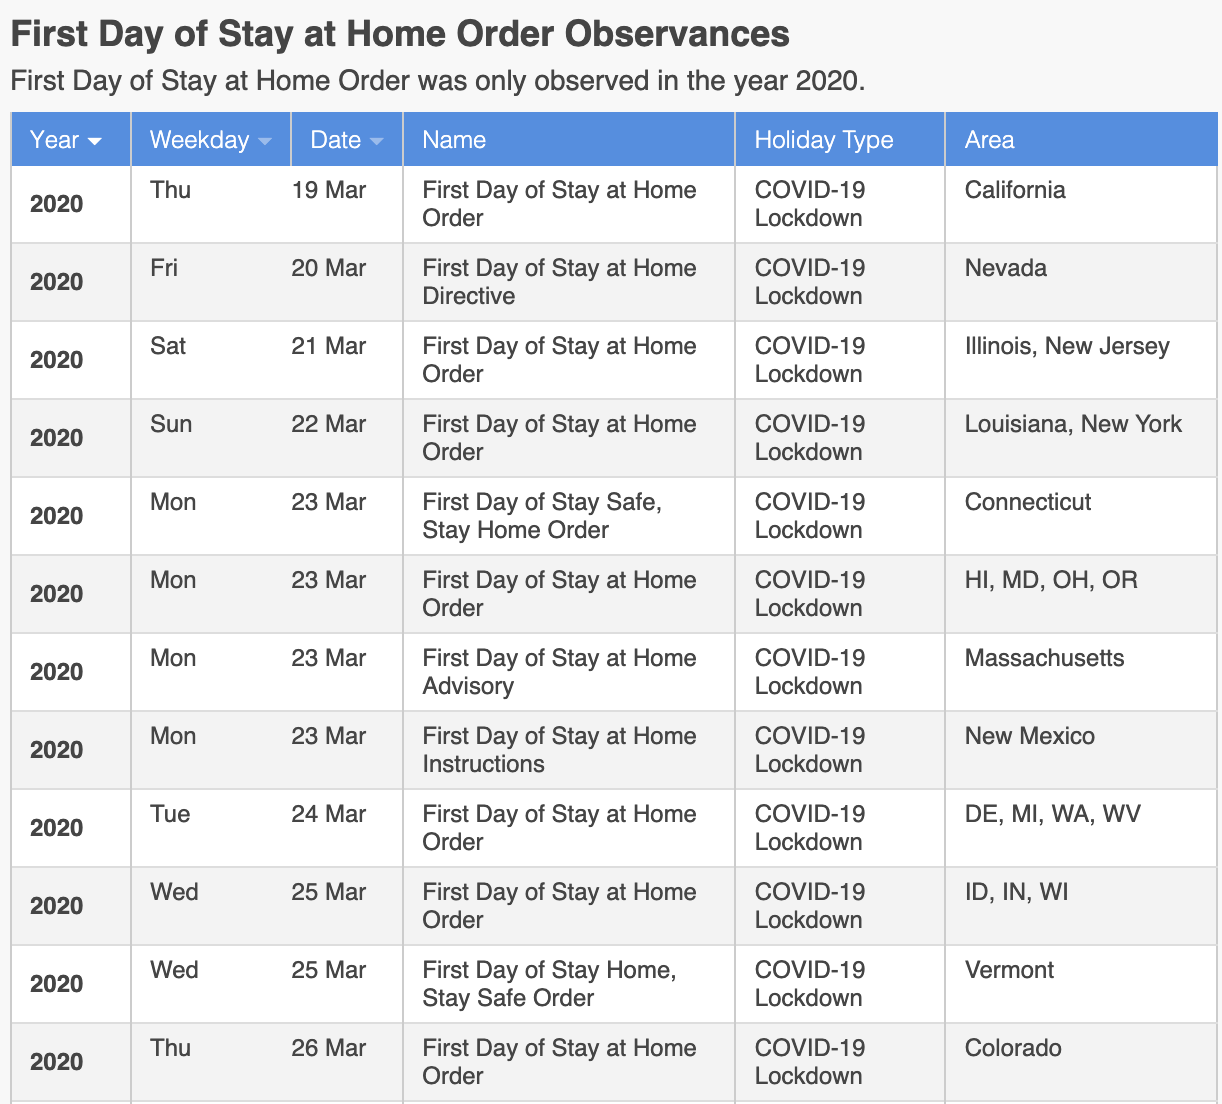
Task: Click First Day of Stay Home, Stay Safe Order
Action: [548, 984]
